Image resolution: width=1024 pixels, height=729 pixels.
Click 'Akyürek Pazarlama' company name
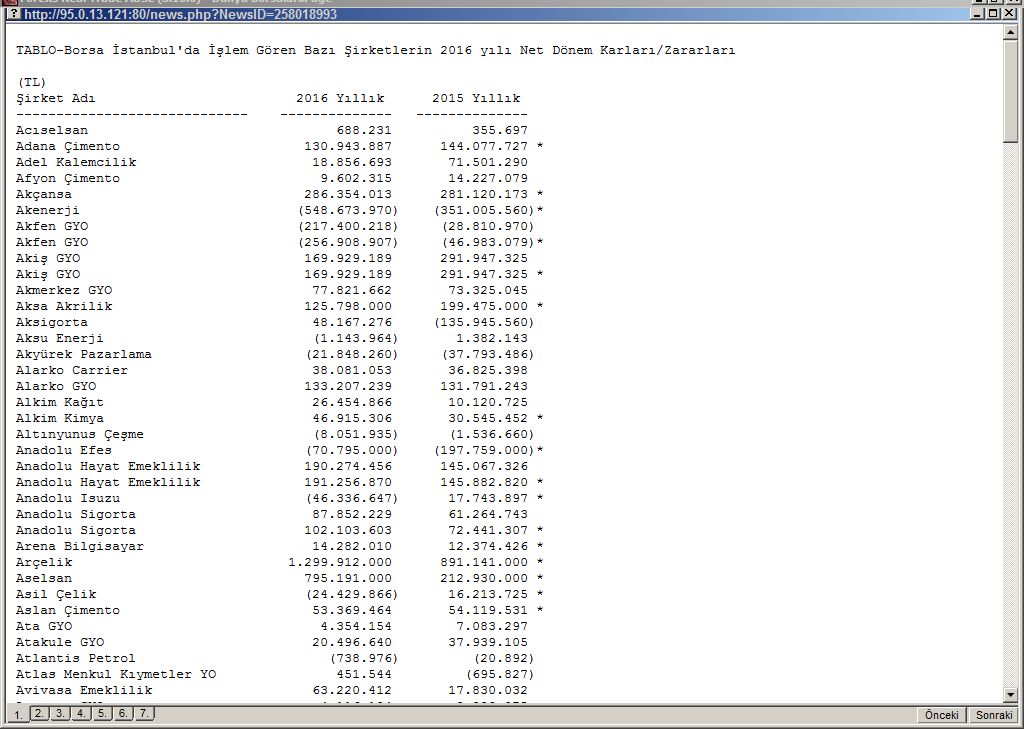[x=84, y=354]
